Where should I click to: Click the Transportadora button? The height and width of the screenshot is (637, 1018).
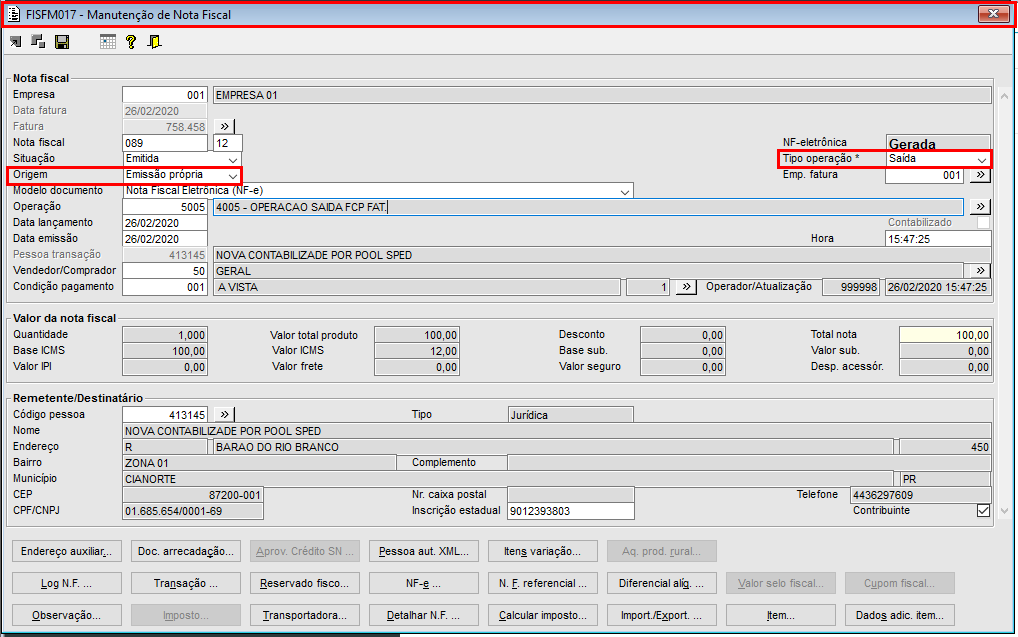304,615
